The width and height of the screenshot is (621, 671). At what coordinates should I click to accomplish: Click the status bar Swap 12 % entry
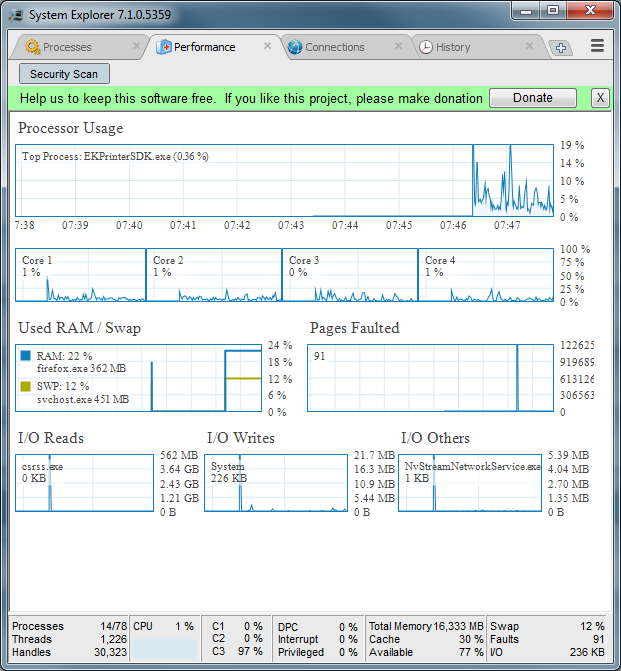point(547,626)
